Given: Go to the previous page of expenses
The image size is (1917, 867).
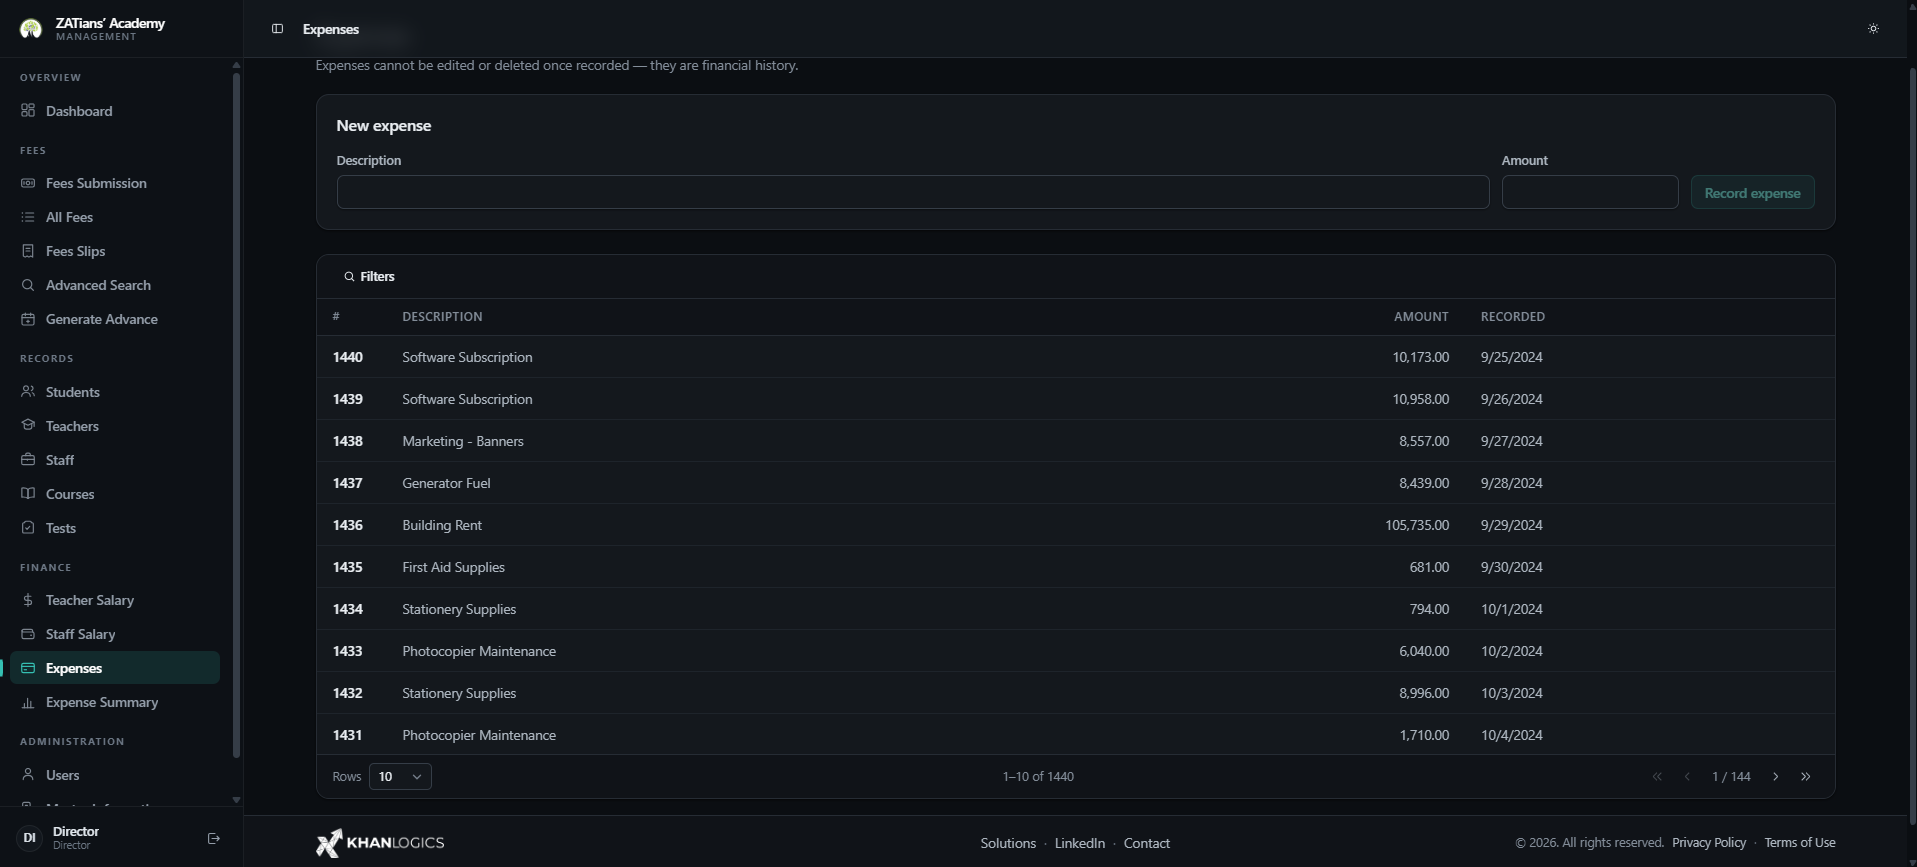Looking at the screenshot, I should point(1687,777).
